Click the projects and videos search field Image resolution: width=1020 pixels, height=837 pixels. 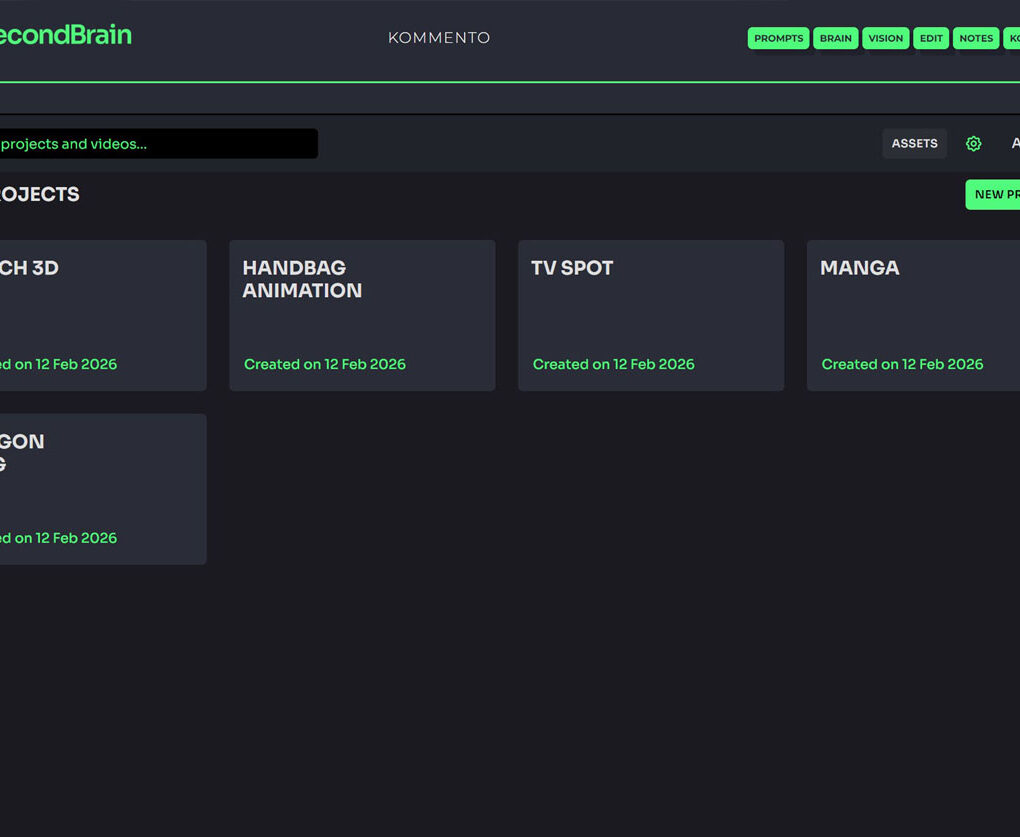pyautogui.click(x=160, y=143)
